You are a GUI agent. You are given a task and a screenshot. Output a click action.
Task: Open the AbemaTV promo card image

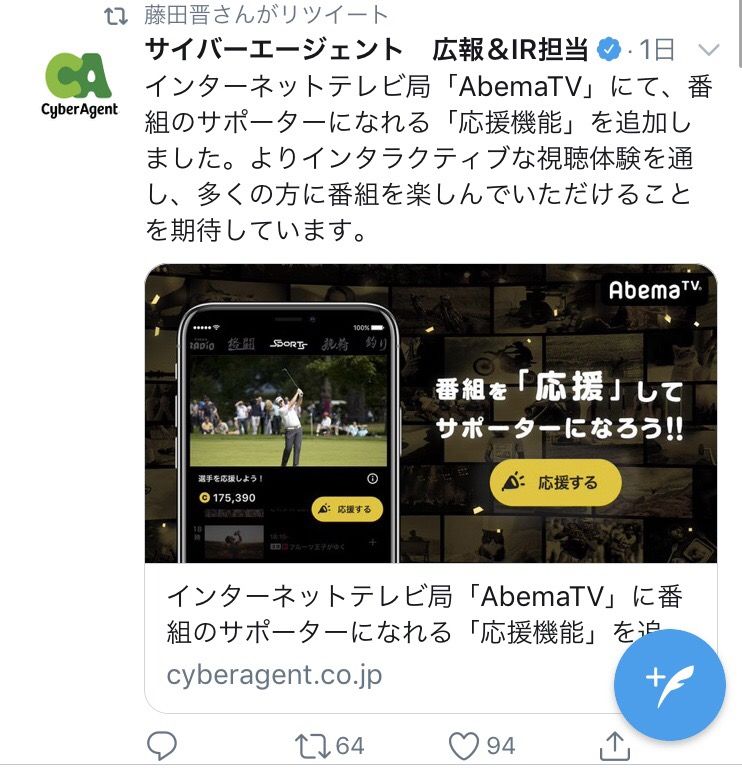point(431,413)
